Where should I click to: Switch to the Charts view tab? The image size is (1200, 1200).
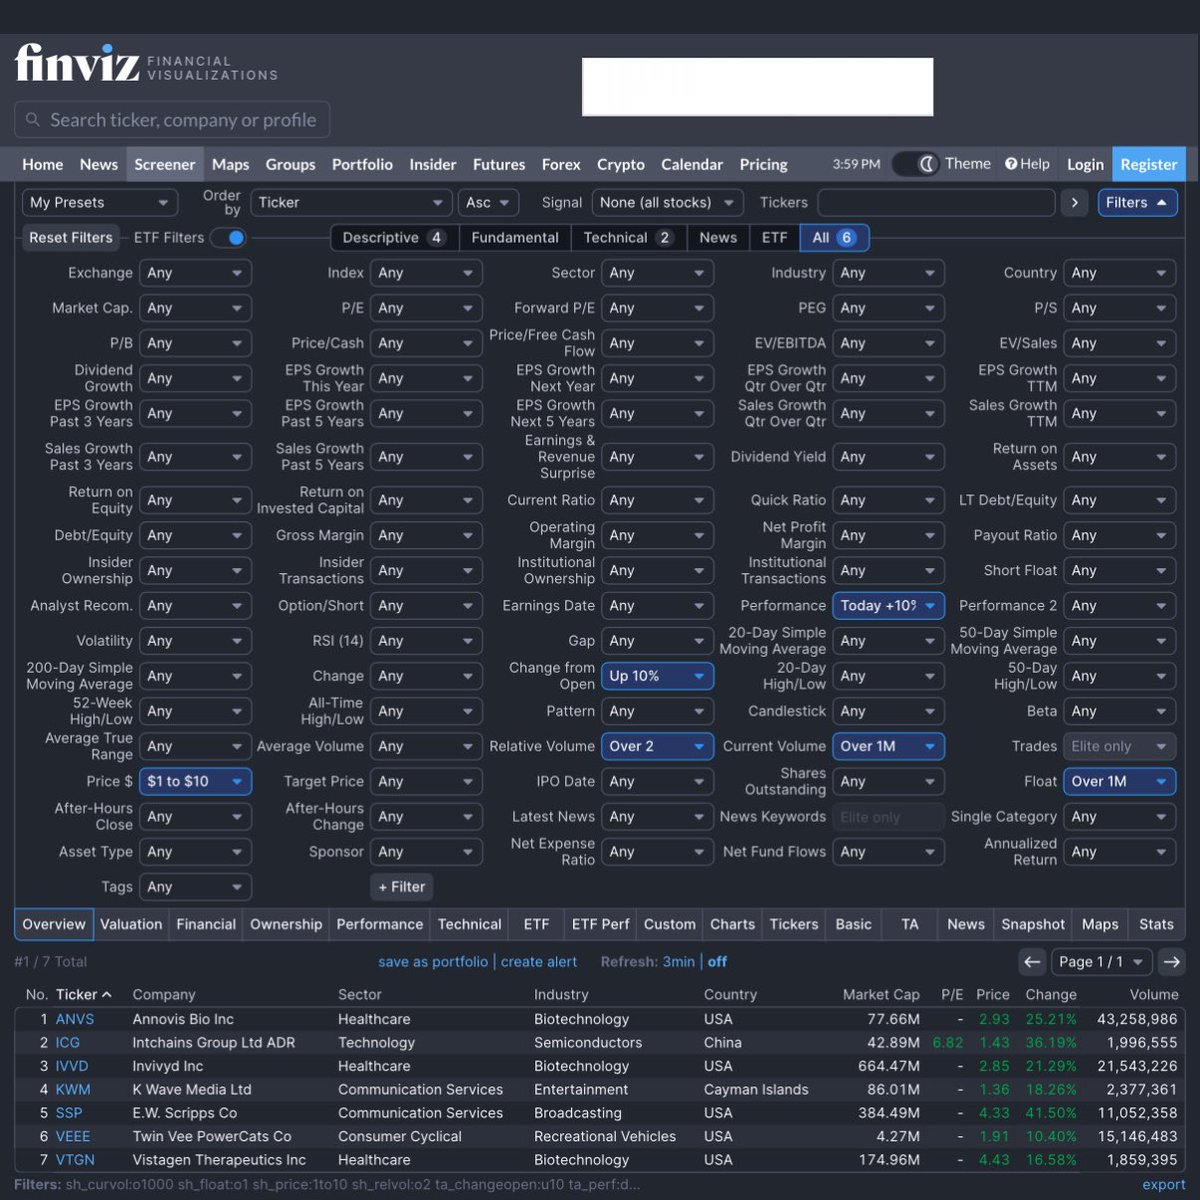tap(732, 924)
